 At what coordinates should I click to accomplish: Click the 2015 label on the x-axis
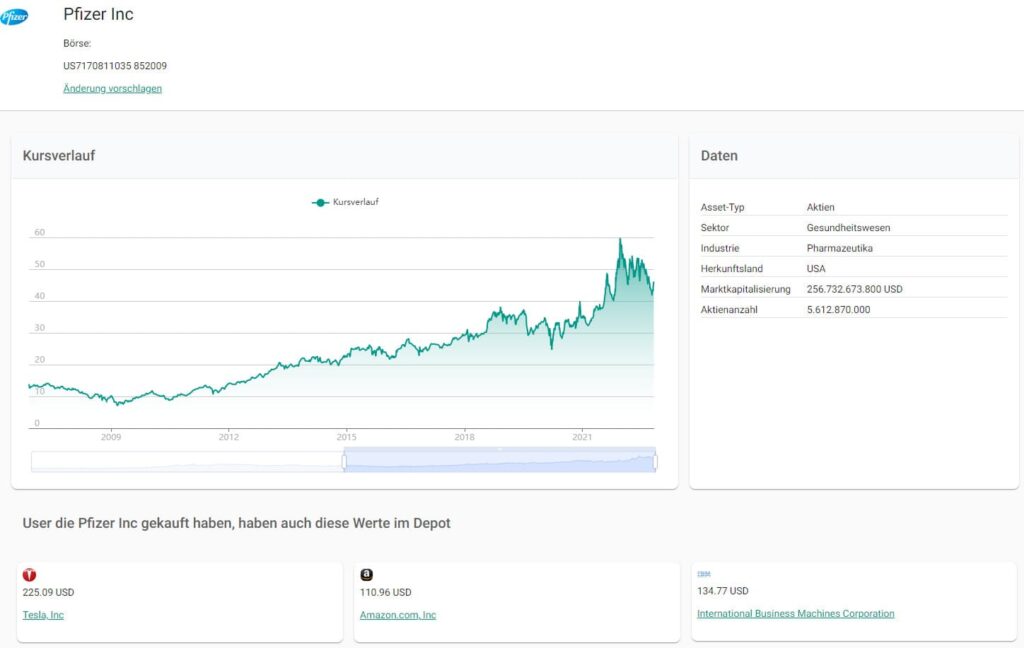[346, 437]
